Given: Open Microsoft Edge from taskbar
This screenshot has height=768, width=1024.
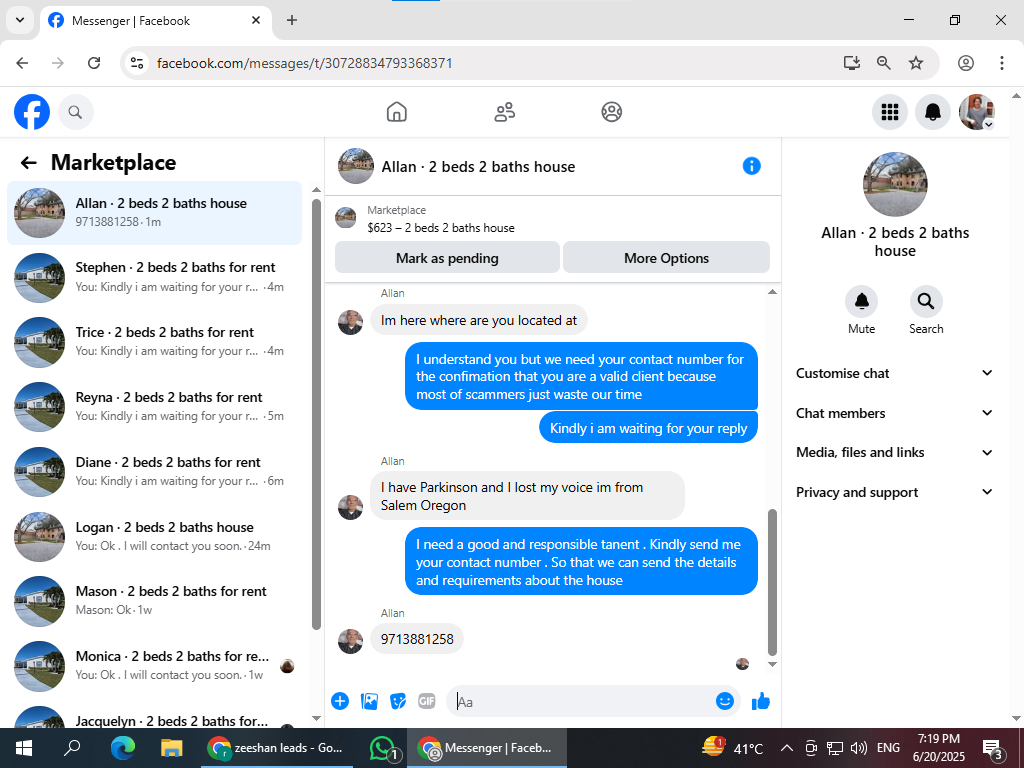Looking at the screenshot, I should tap(121, 748).
